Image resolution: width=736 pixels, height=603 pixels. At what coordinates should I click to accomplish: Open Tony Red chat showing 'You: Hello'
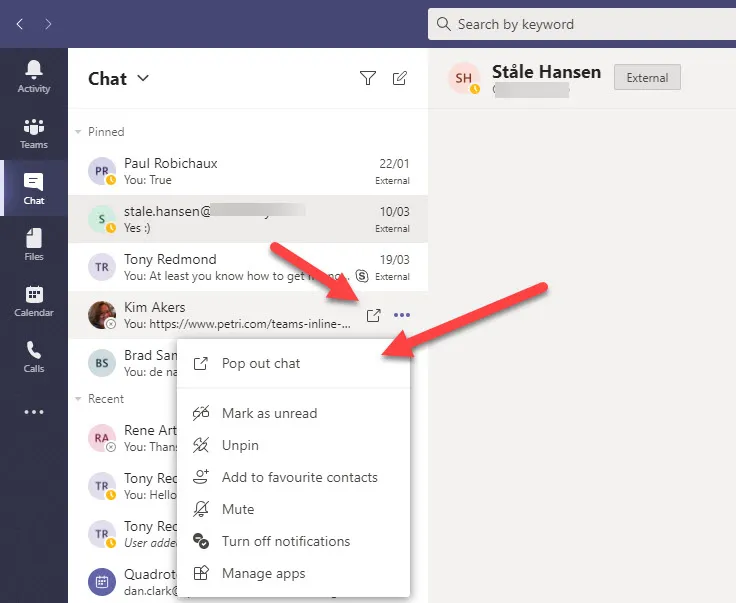[x=123, y=486]
